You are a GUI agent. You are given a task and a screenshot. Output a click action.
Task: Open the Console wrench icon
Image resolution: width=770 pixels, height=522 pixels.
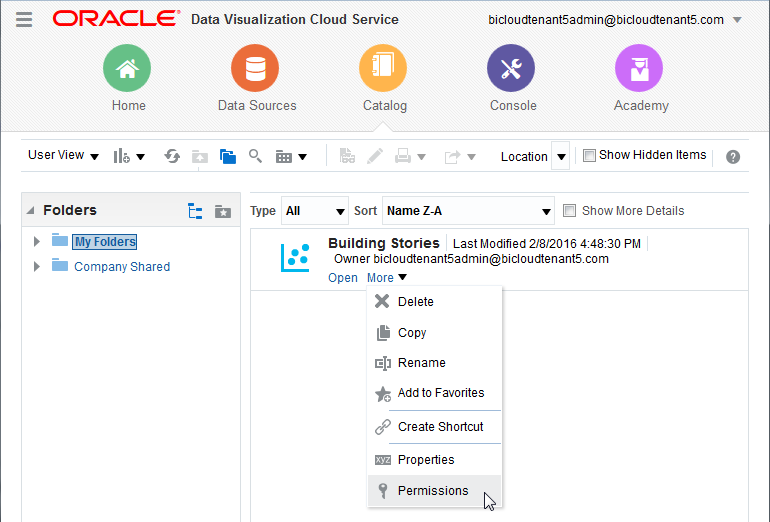coord(511,68)
